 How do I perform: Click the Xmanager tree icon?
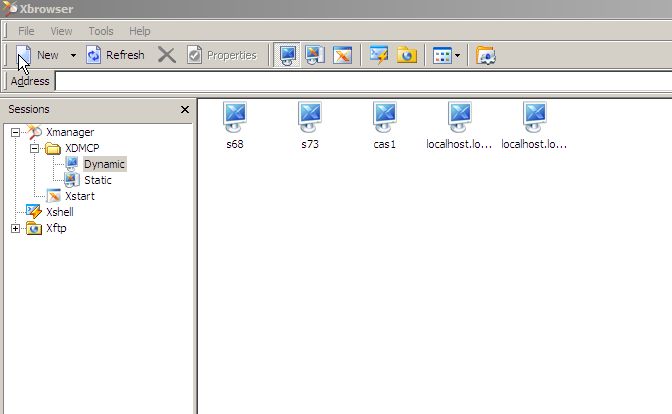tap(34, 132)
